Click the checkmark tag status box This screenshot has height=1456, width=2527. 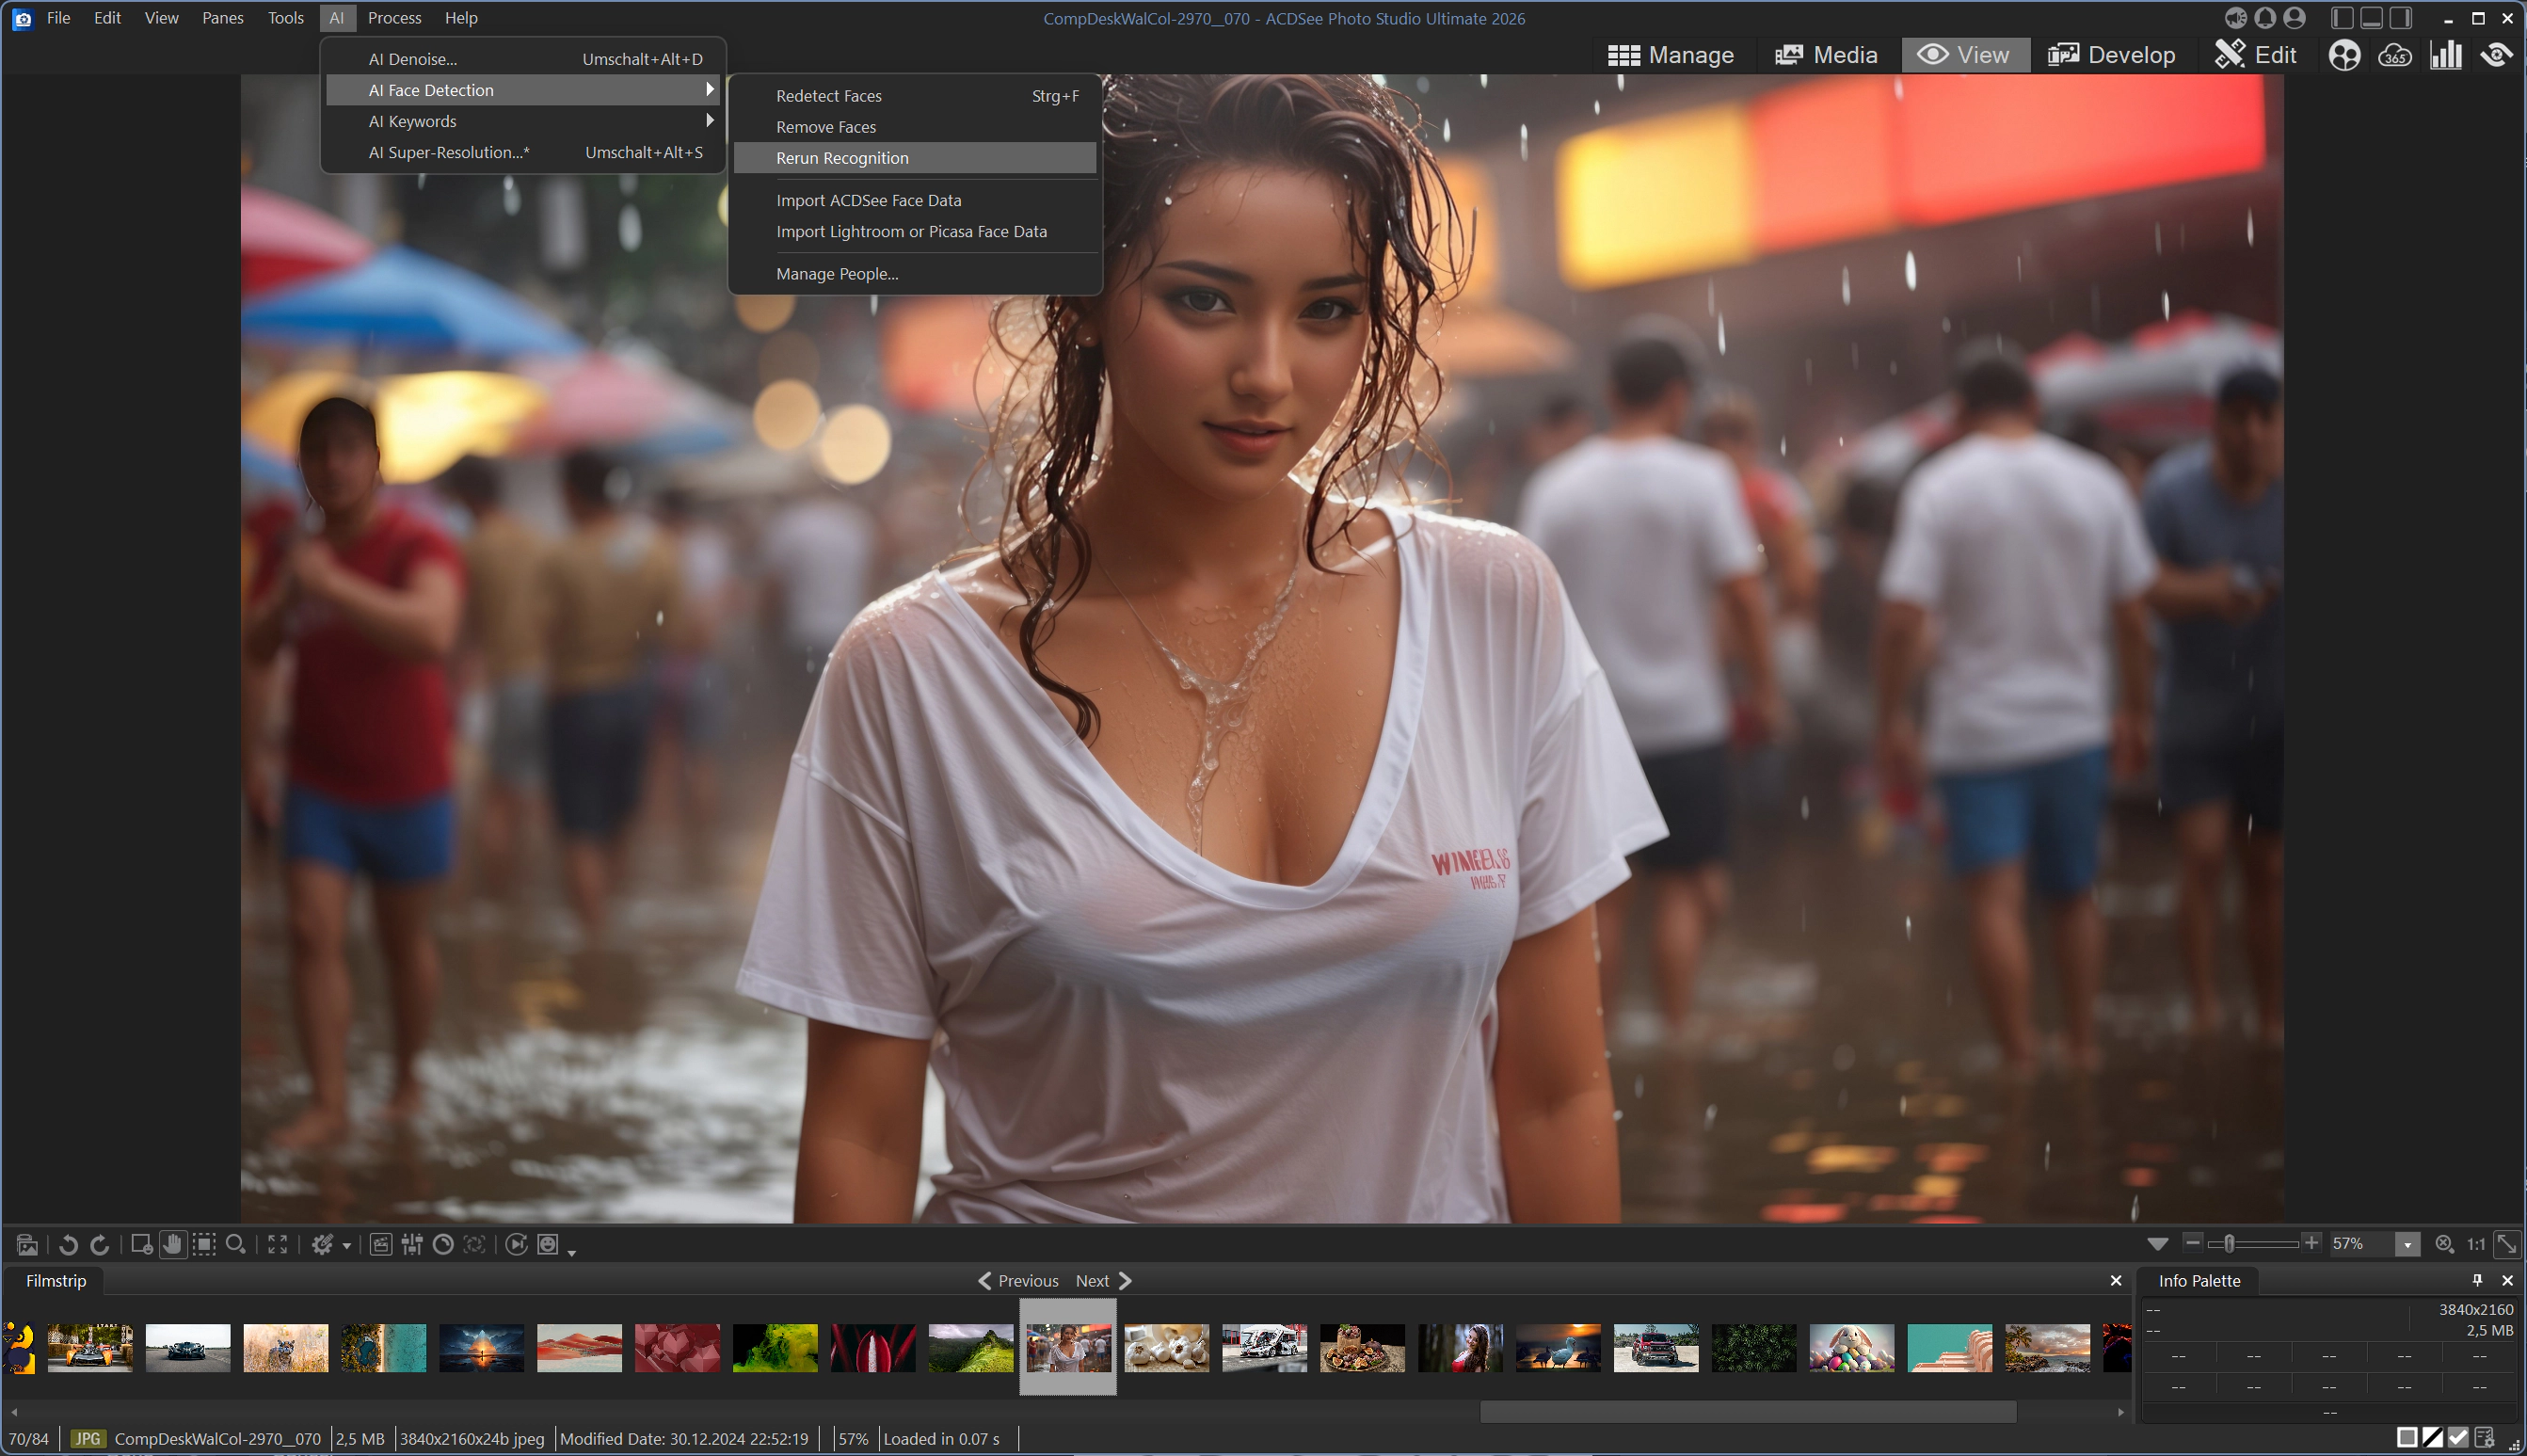[2458, 1438]
